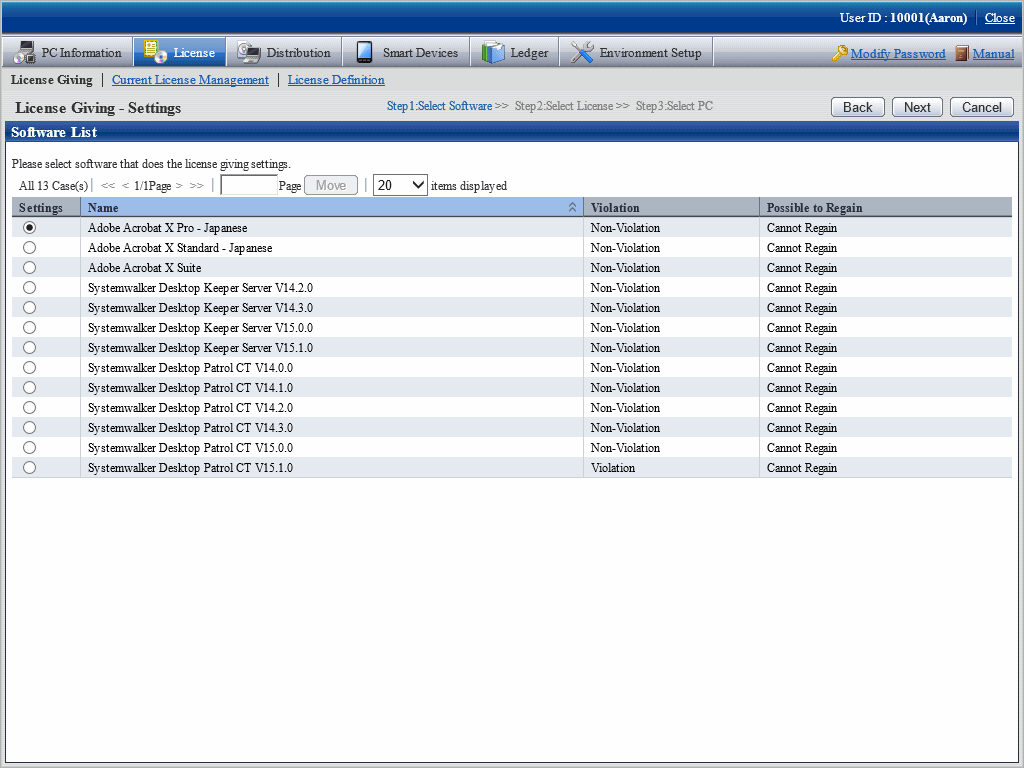Jump to first page with << control

tap(108, 185)
